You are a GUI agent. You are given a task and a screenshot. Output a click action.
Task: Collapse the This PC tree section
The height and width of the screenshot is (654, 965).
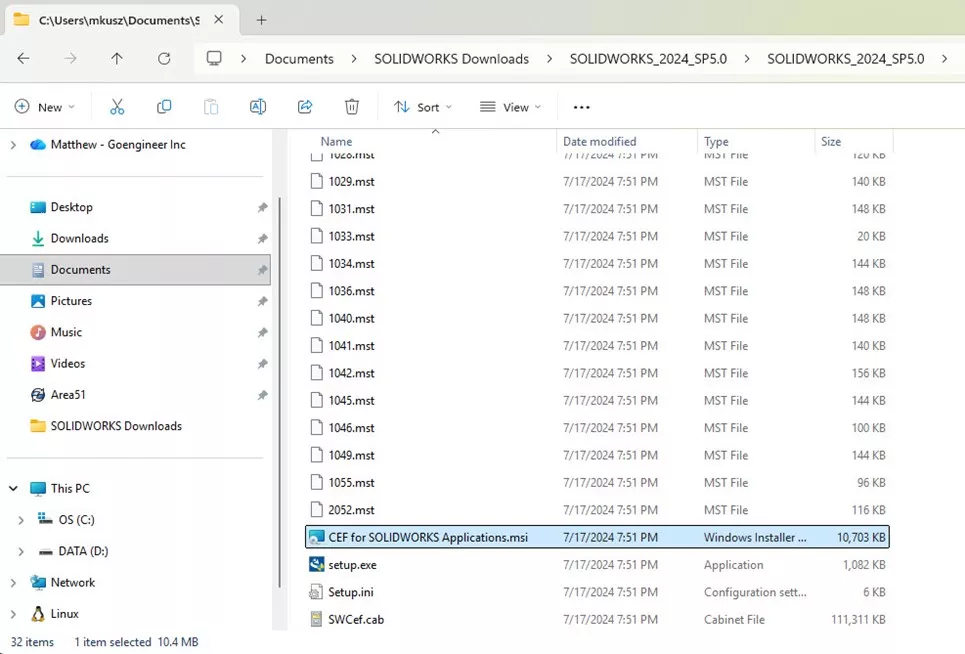13,488
